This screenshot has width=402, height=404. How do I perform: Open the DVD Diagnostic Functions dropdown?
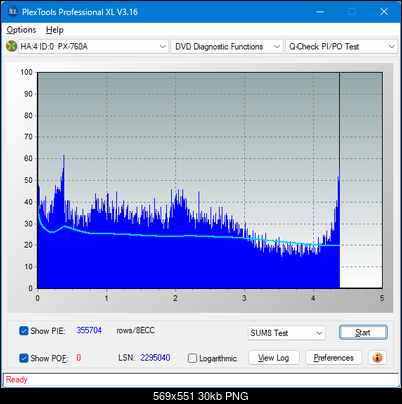[x=227, y=46]
